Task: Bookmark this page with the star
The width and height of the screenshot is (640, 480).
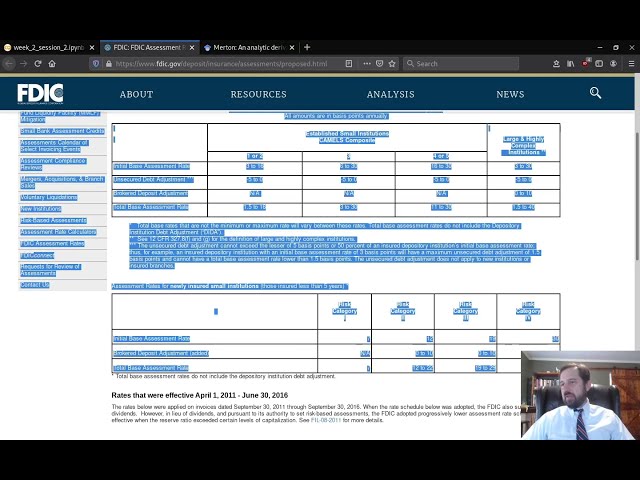Action: coord(392,64)
